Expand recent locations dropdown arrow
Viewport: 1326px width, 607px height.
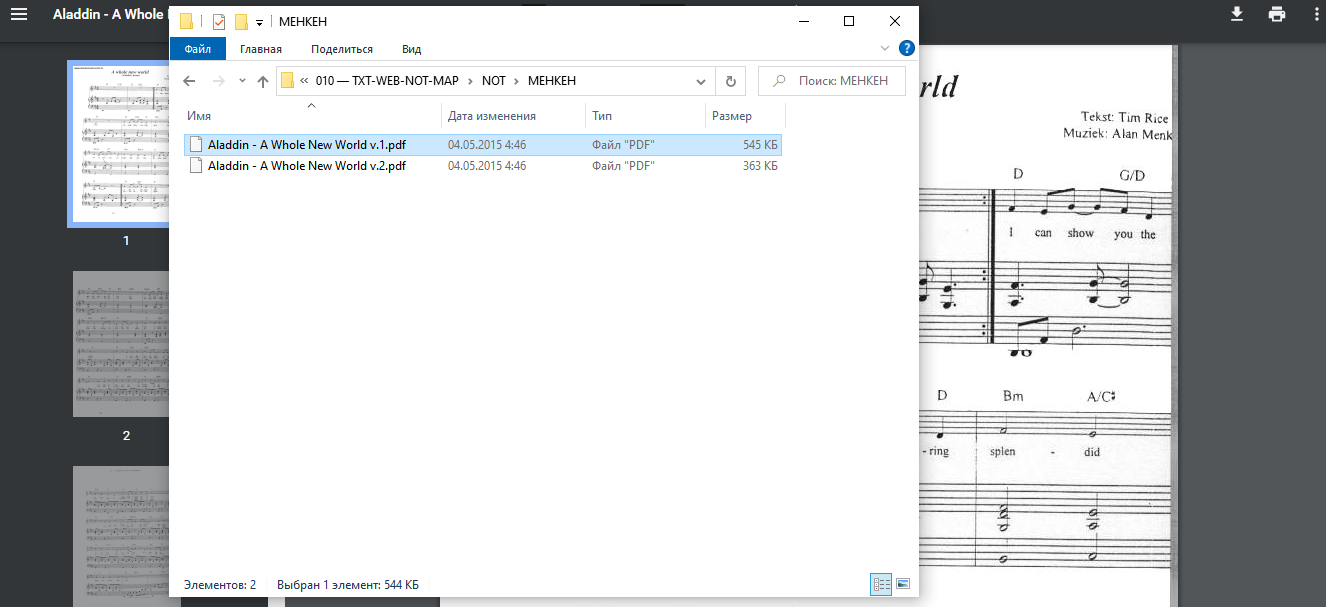[241, 81]
